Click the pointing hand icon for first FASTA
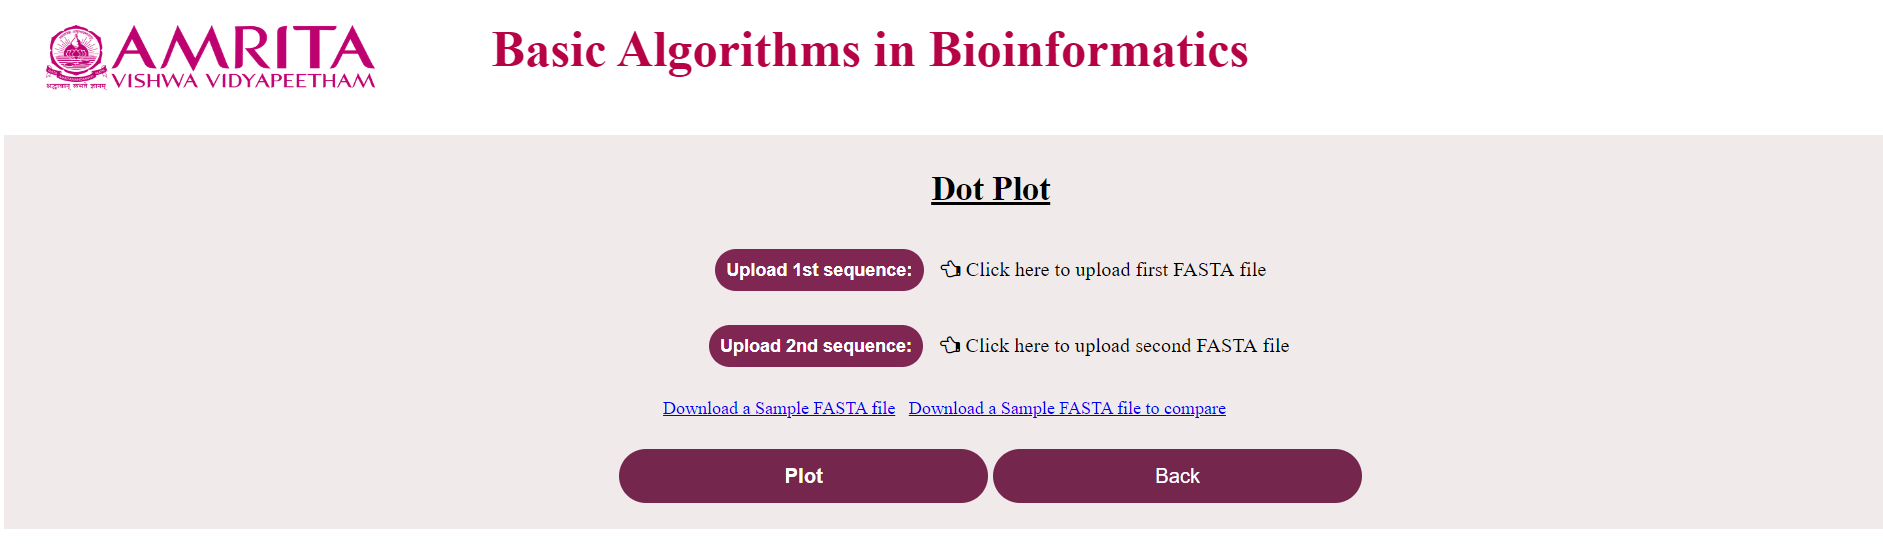Image resolution: width=1883 pixels, height=547 pixels. pyautogui.click(x=950, y=269)
